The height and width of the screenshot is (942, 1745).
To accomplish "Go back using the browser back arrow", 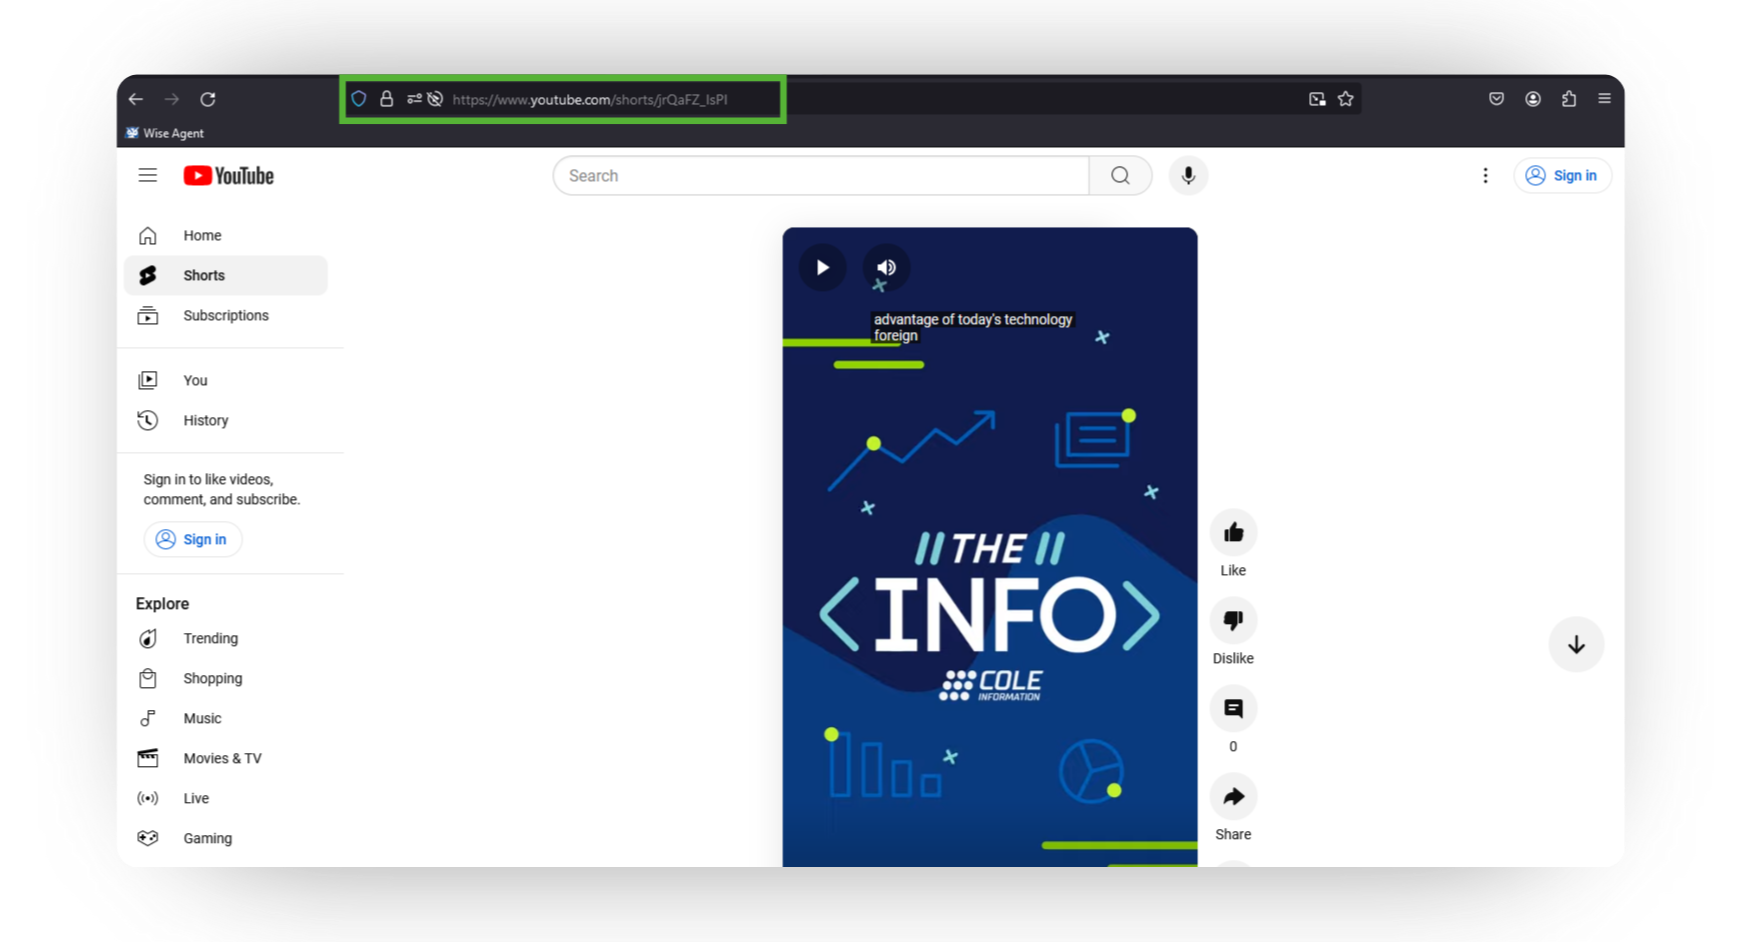I will point(136,99).
